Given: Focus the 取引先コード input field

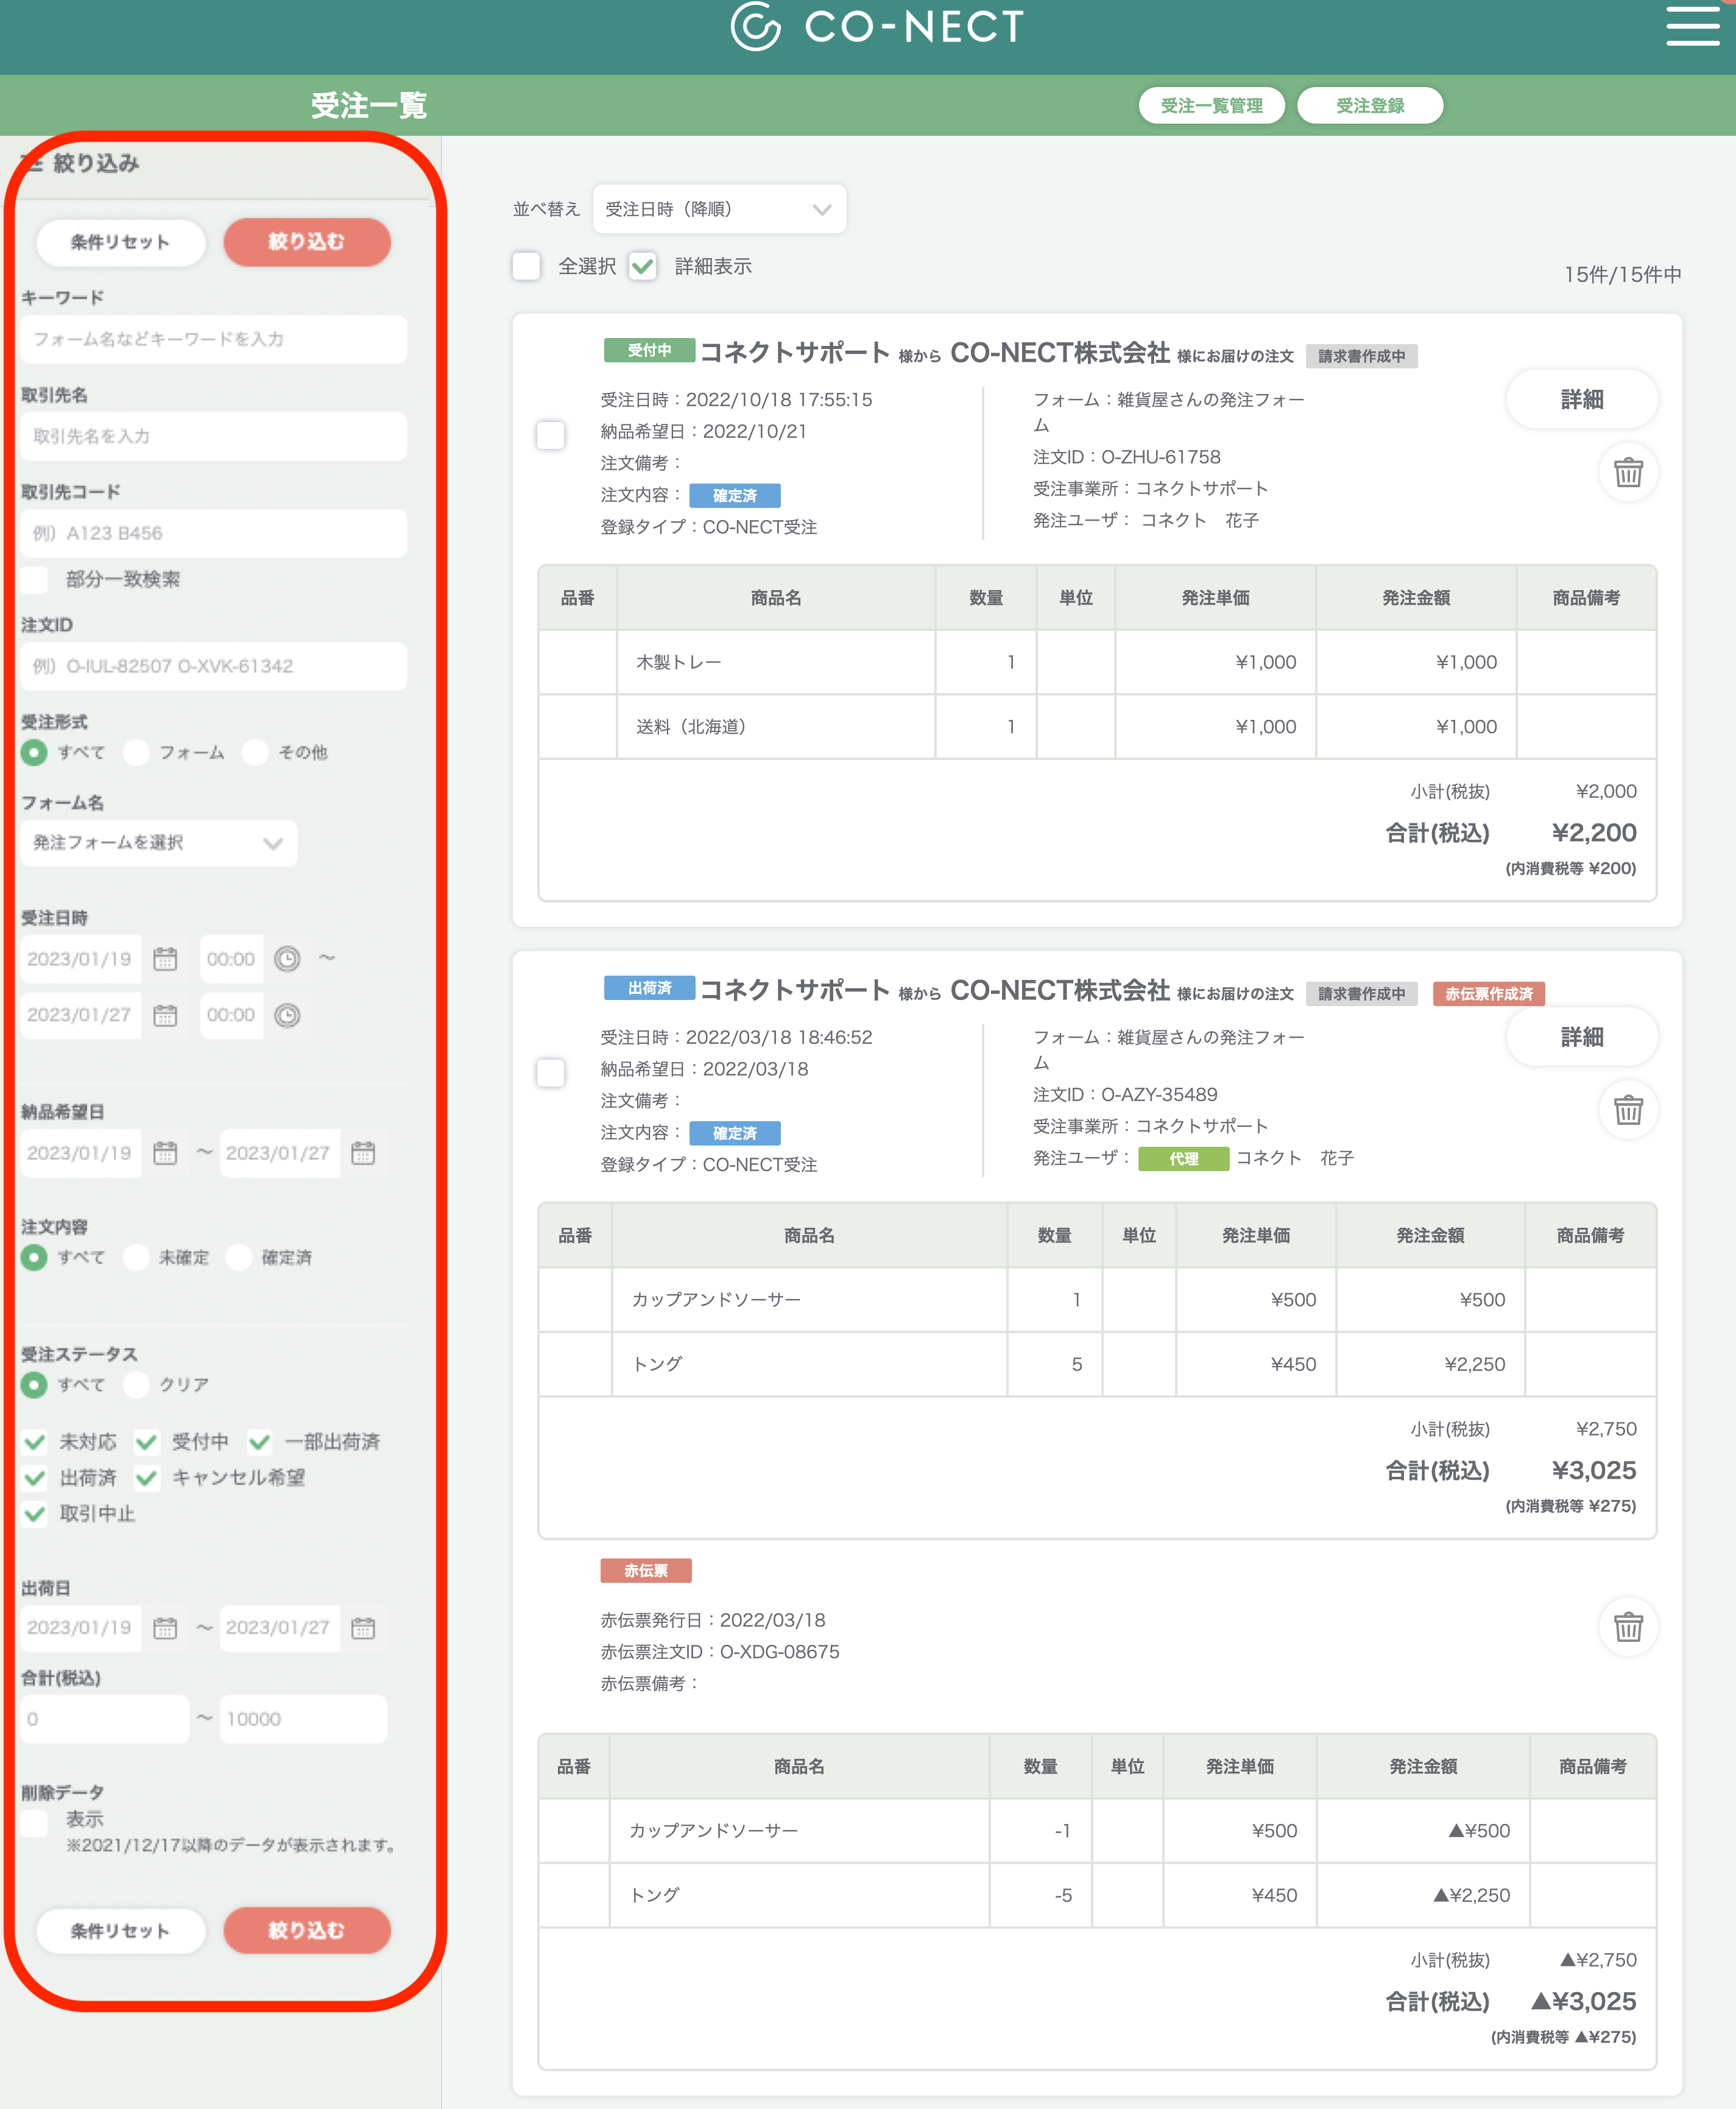Looking at the screenshot, I should point(214,533).
